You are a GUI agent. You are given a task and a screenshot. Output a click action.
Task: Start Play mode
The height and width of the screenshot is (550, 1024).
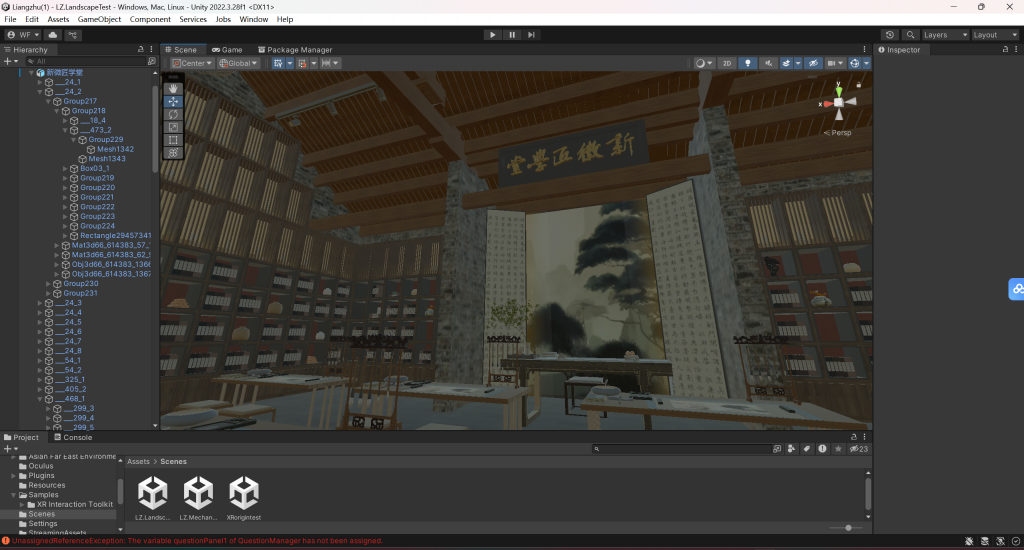point(492,35)
